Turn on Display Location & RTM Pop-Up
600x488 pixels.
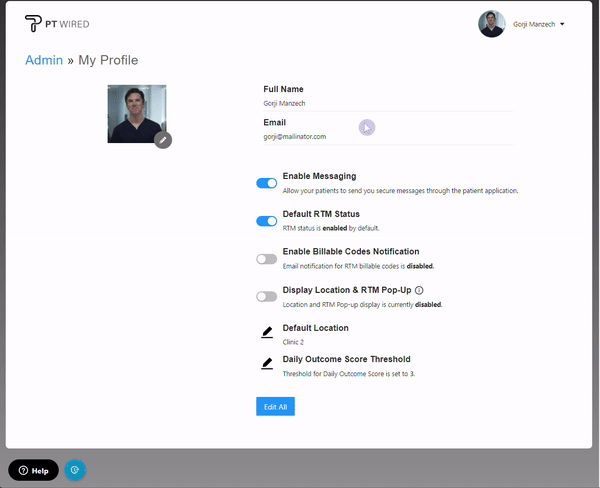[x=267, y=297]
